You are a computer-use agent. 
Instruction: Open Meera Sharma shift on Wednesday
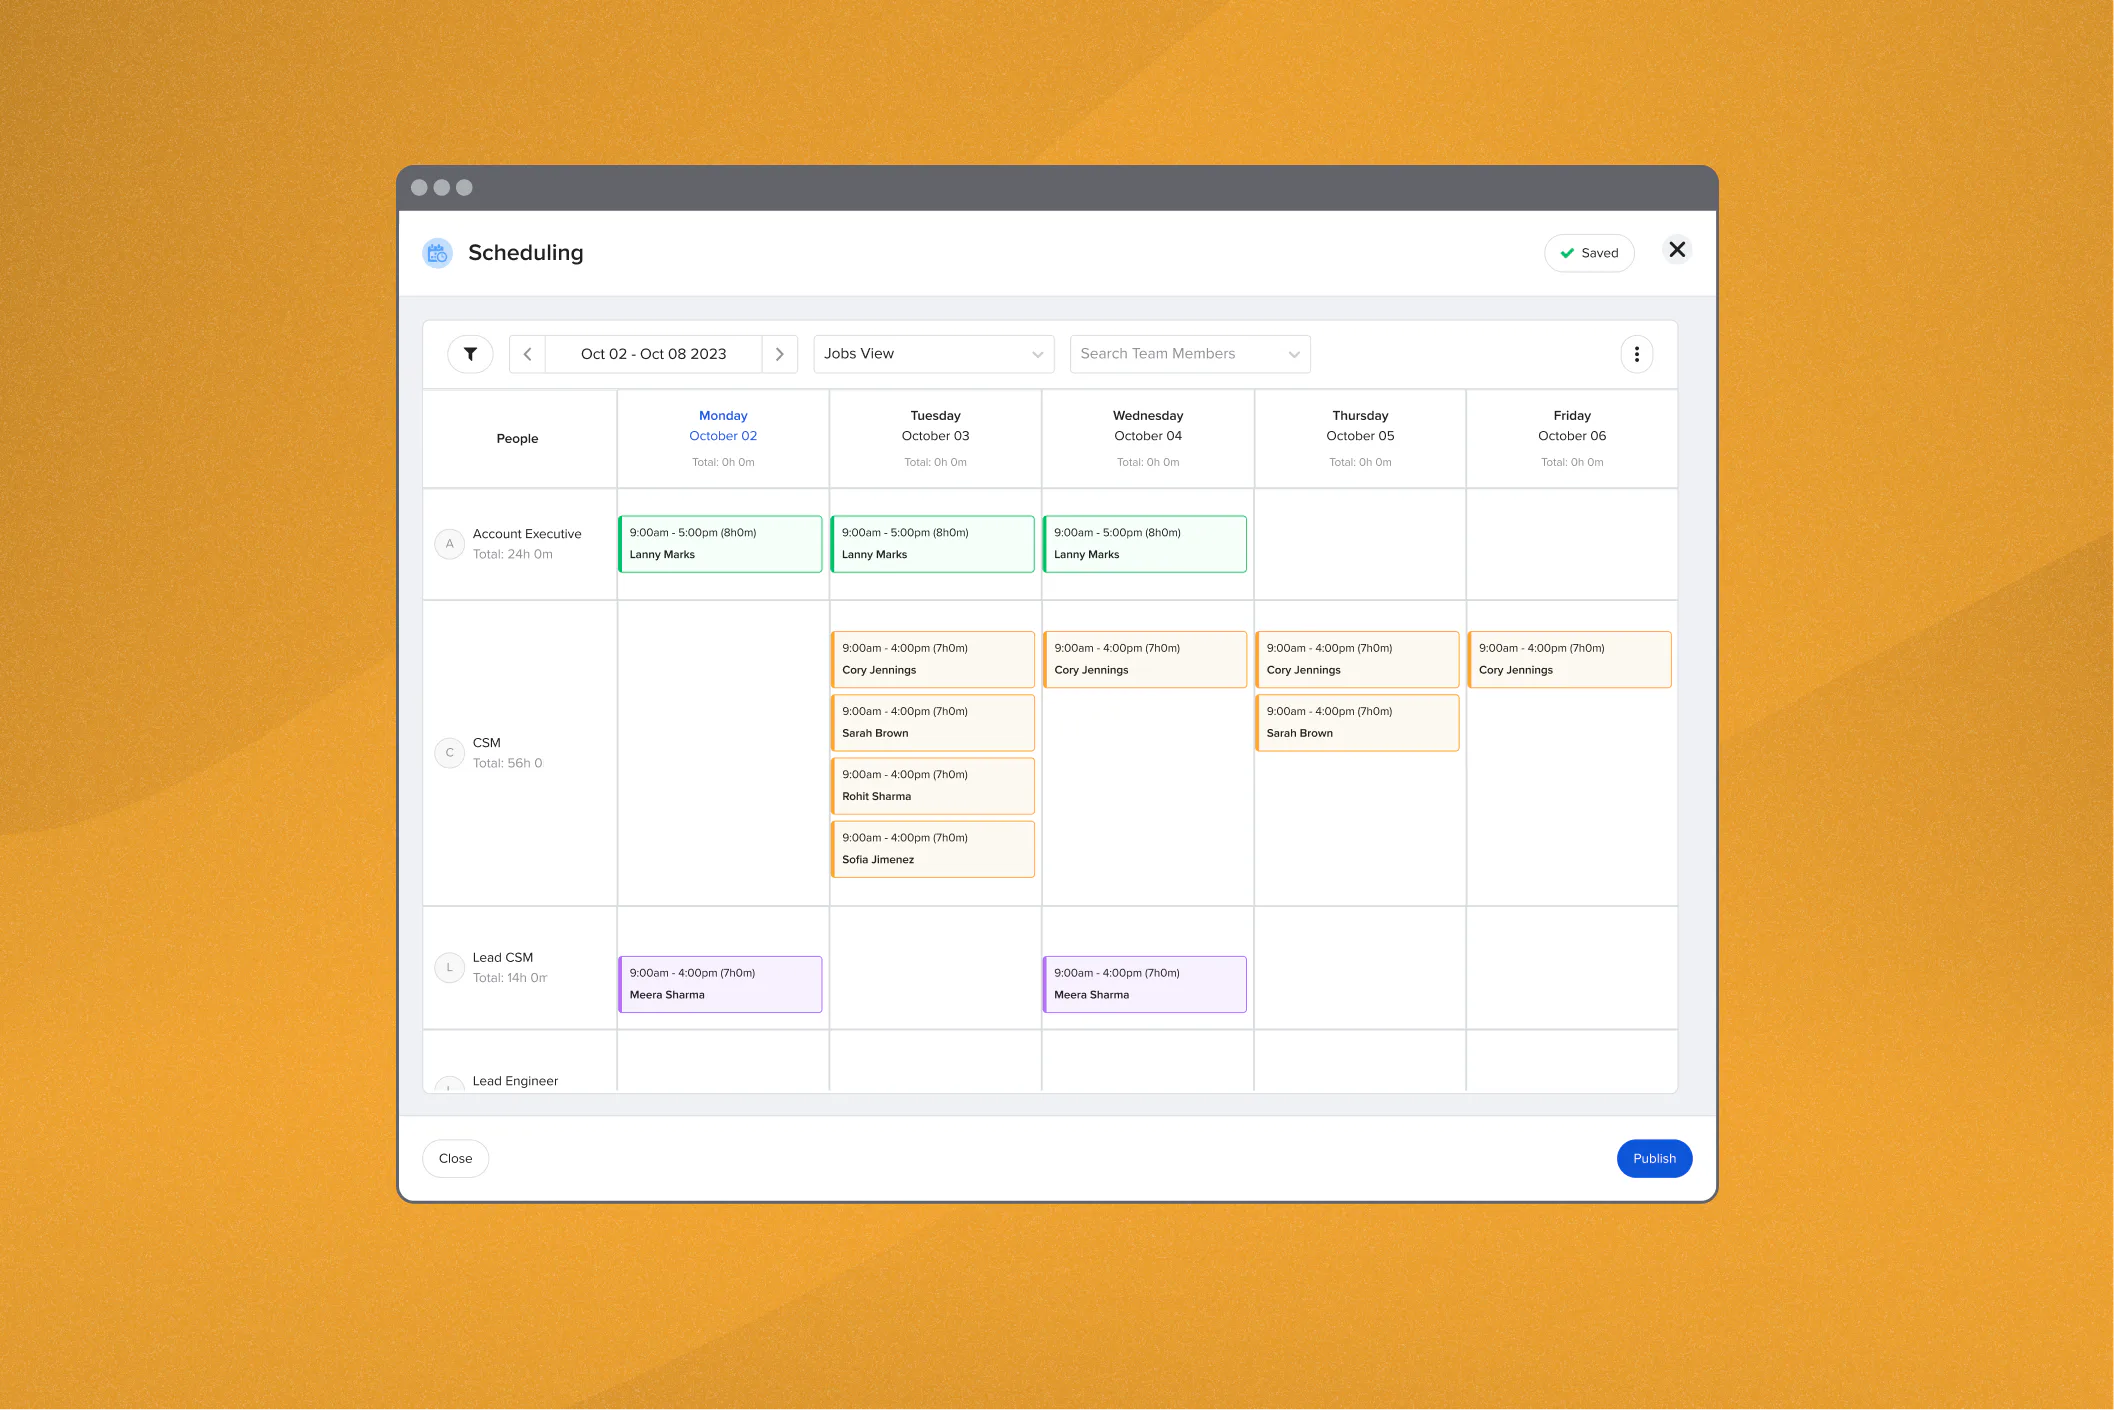1145,984
